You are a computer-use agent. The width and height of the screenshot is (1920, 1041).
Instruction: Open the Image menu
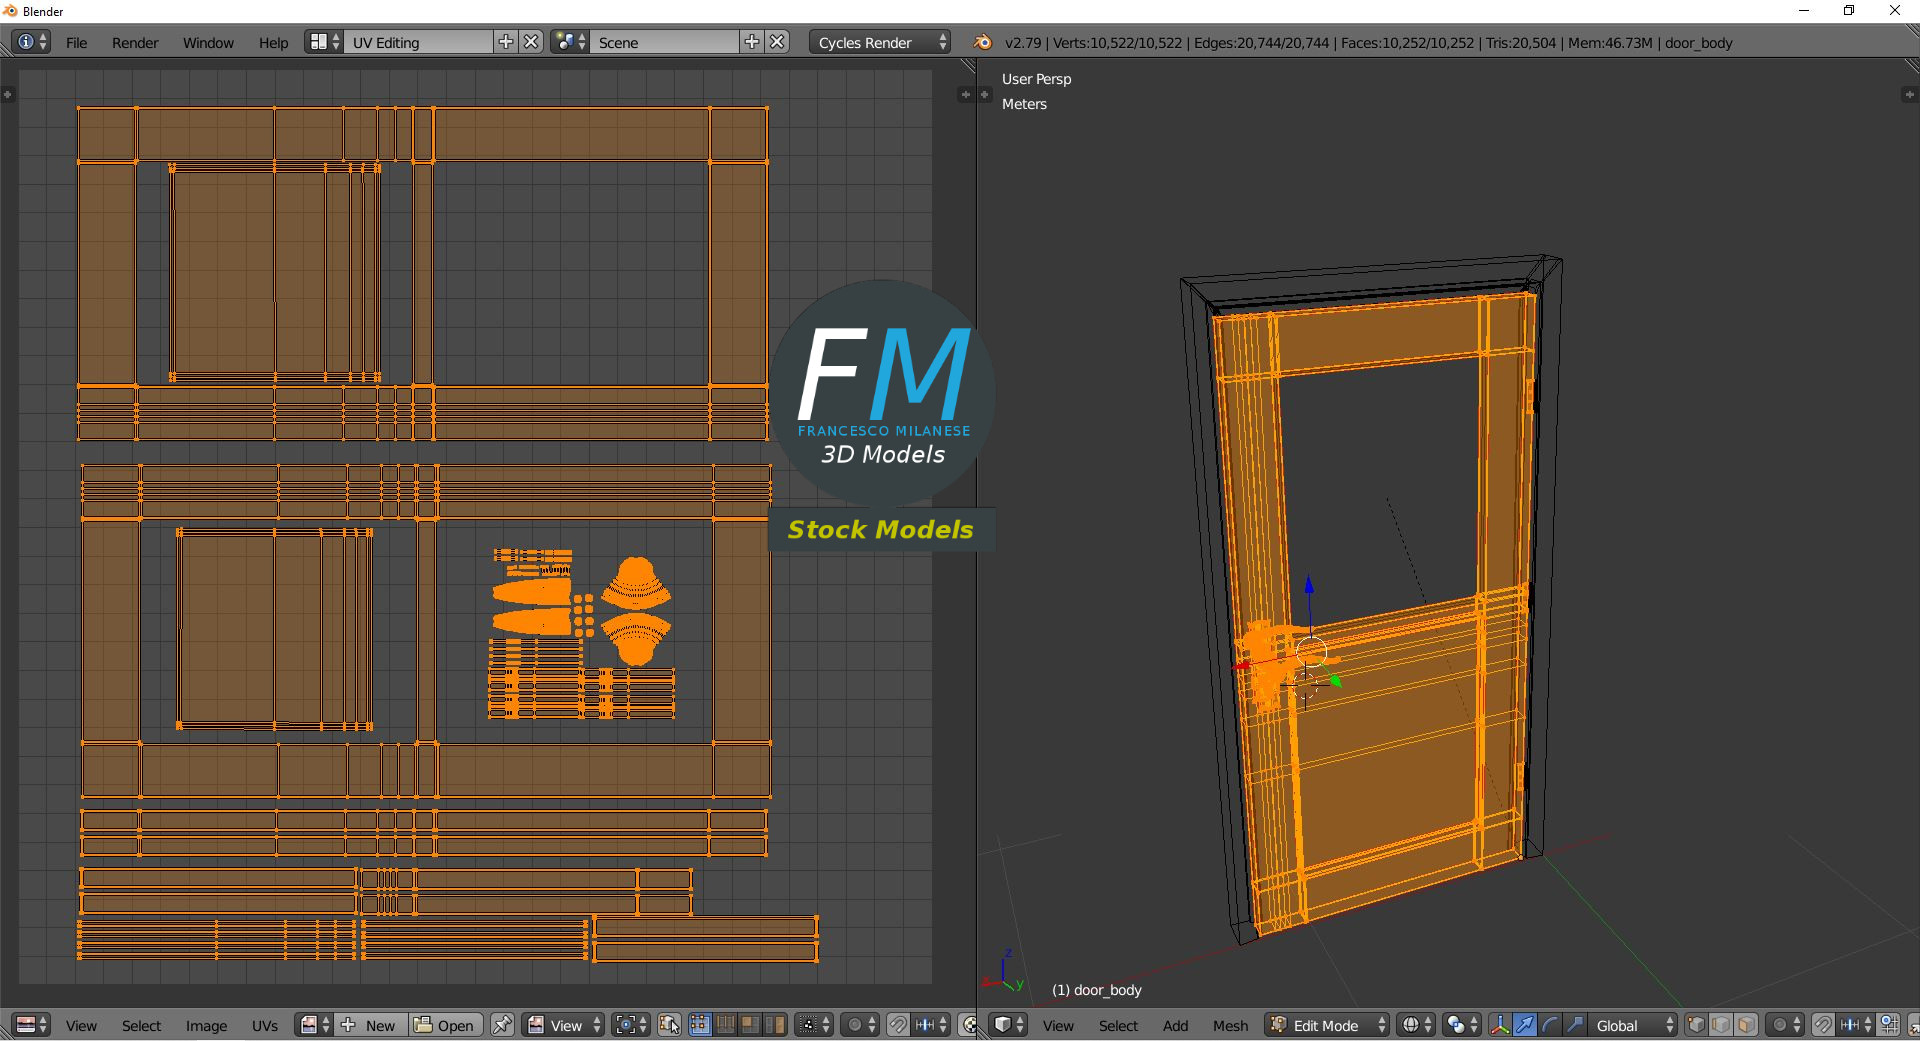(206, 1026)
